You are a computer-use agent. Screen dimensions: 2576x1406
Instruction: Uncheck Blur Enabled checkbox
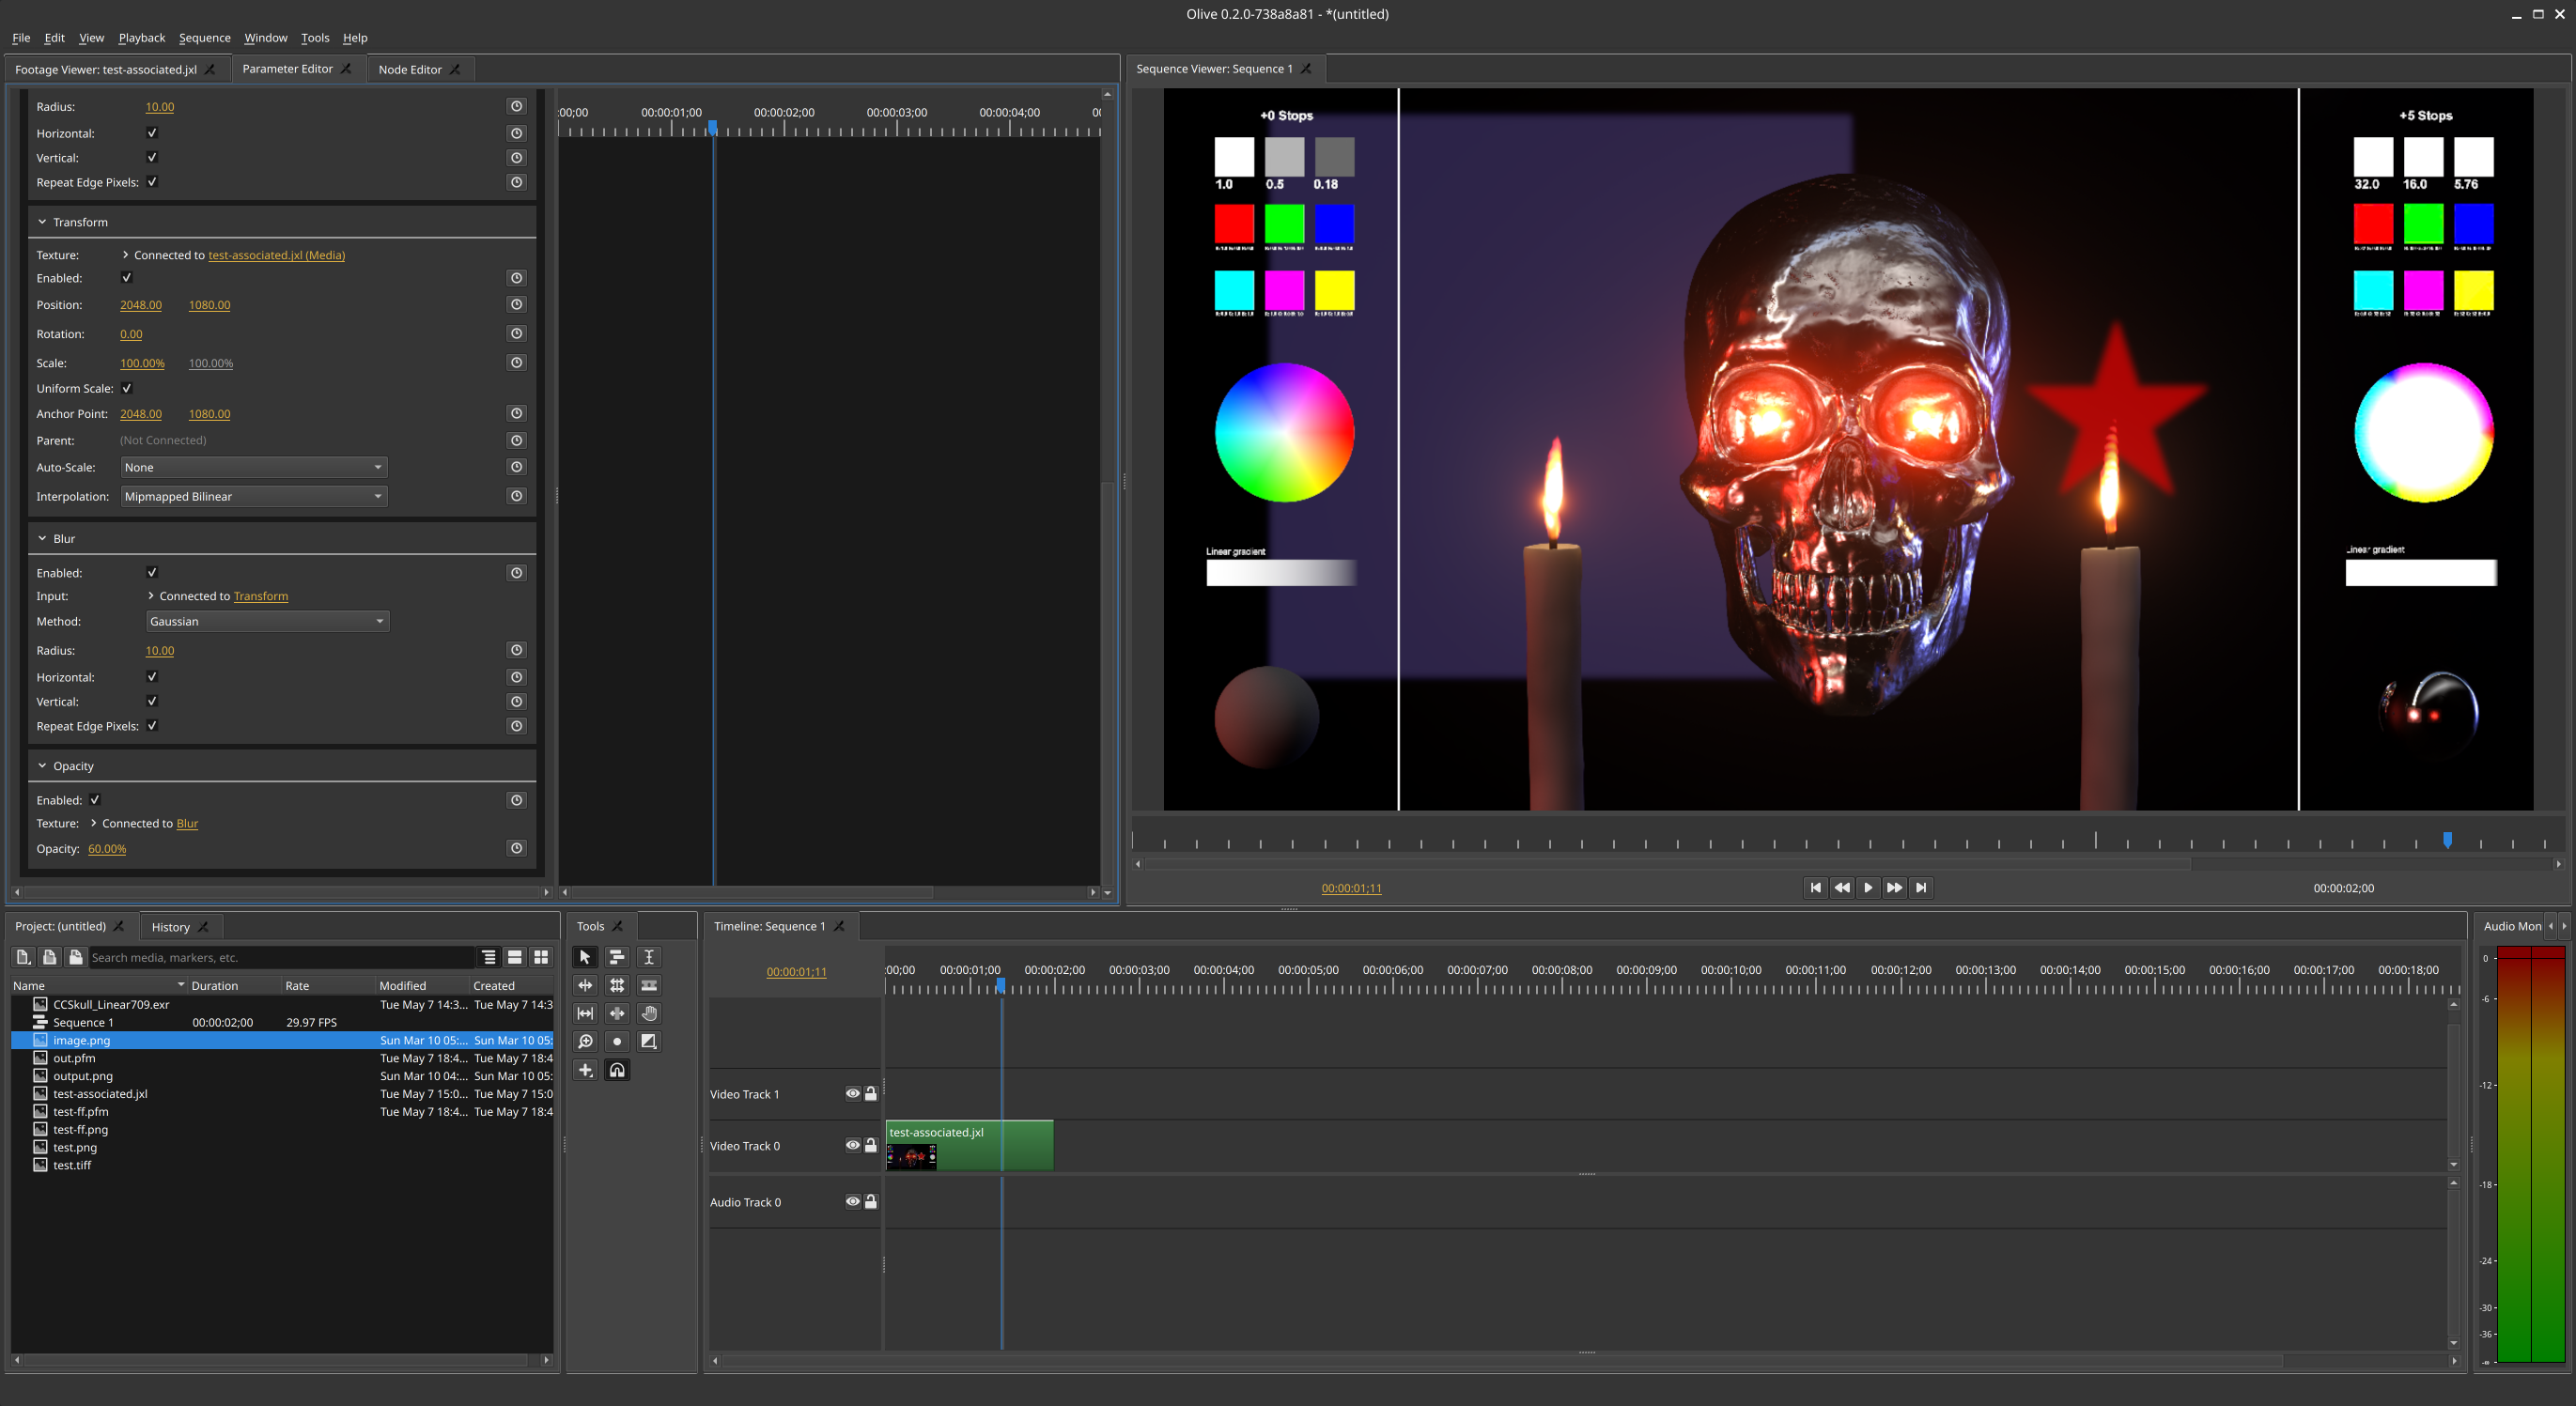click(x=152, y=572)
